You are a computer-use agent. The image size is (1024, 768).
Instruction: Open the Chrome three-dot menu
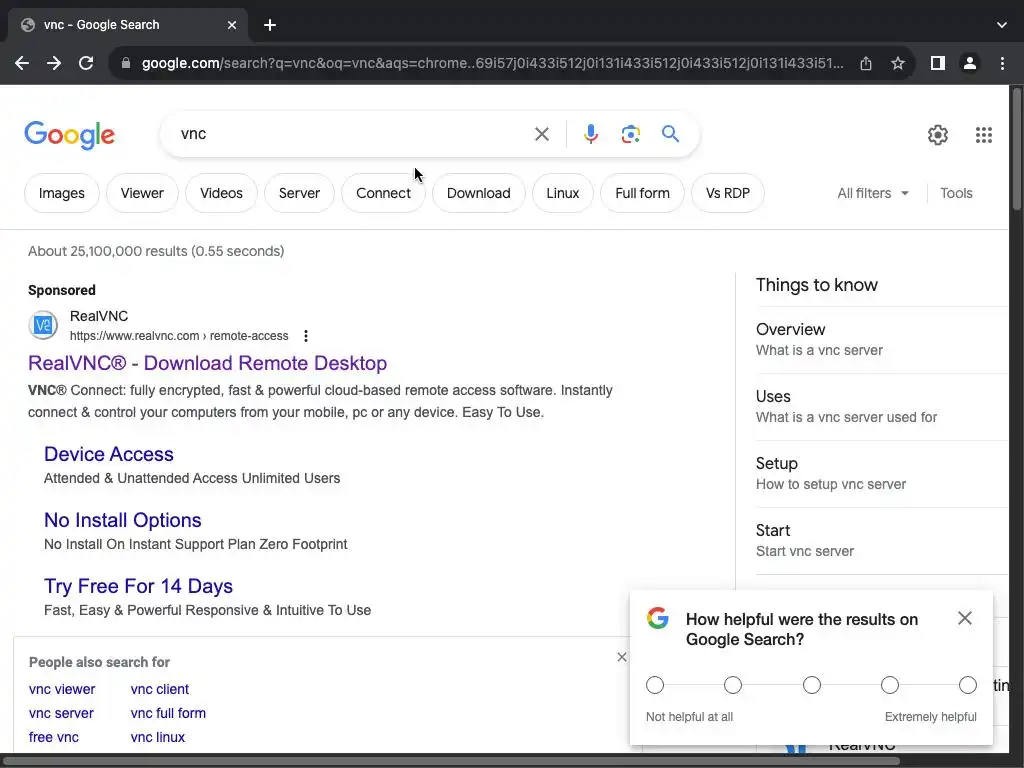[x=1002, y=63]
